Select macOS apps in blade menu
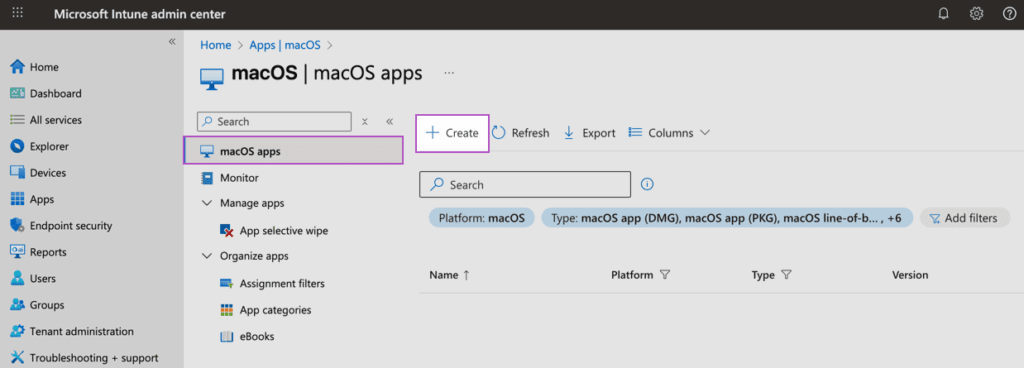 293,151
